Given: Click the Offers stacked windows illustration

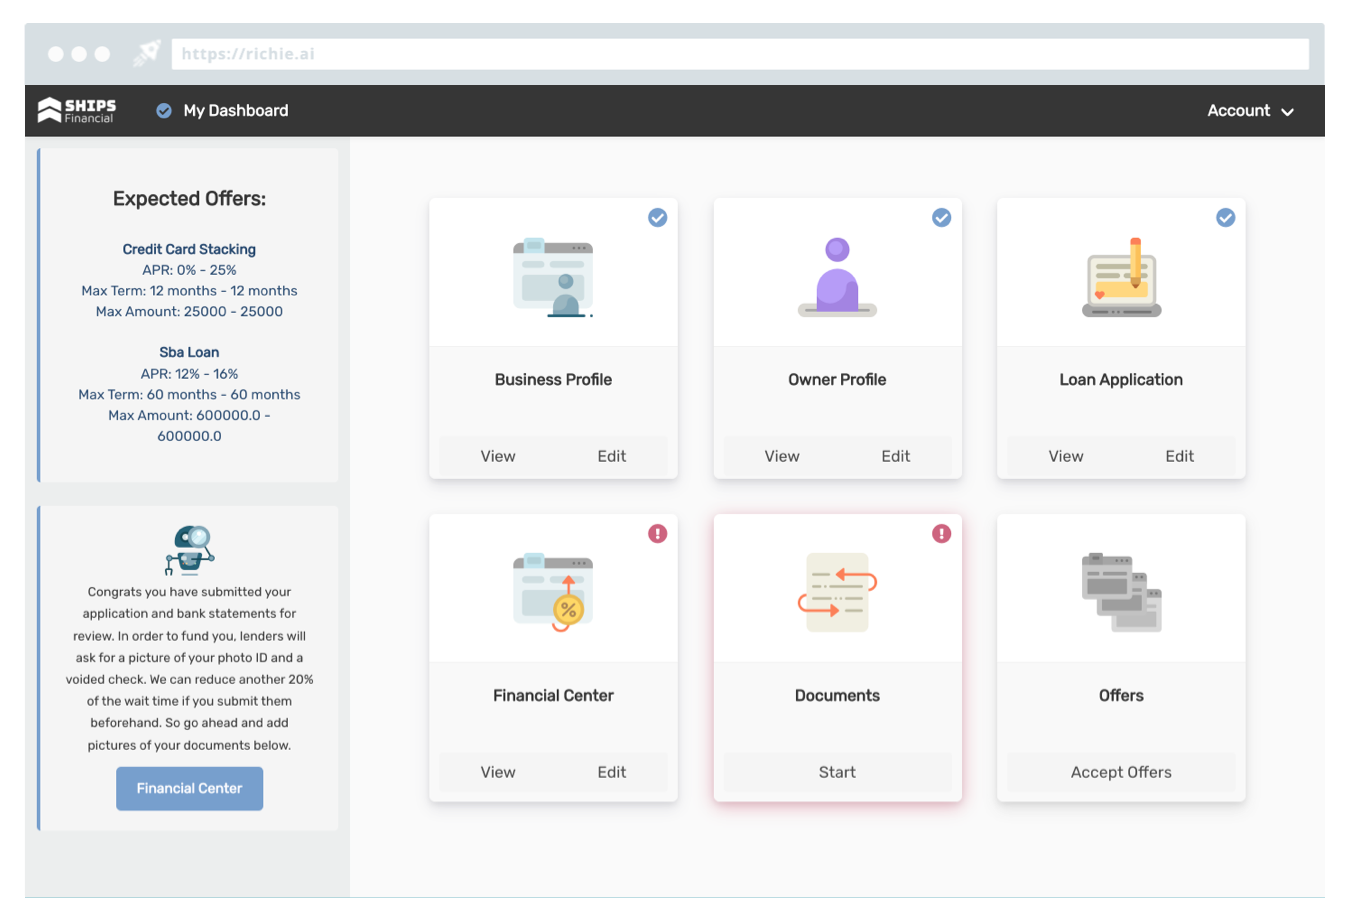Looking at the screenshot, I should pyautogui.click(x=1121, y=592).
